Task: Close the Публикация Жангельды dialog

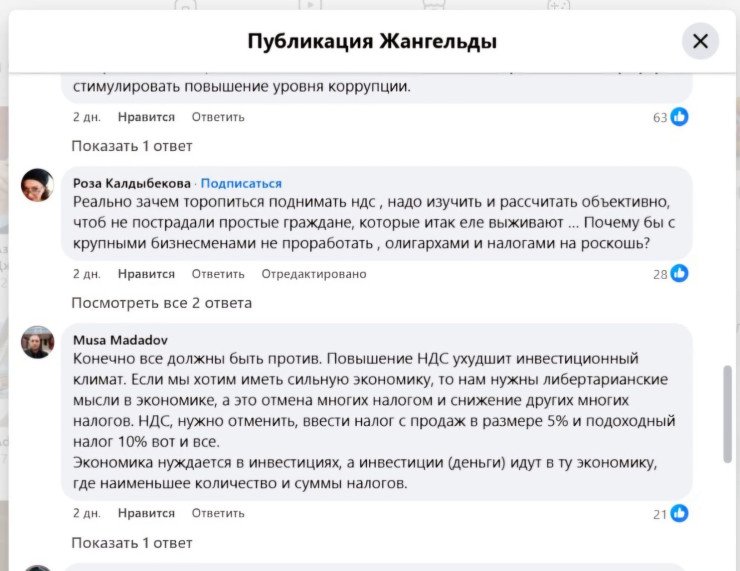Action: tap(700, 41)
